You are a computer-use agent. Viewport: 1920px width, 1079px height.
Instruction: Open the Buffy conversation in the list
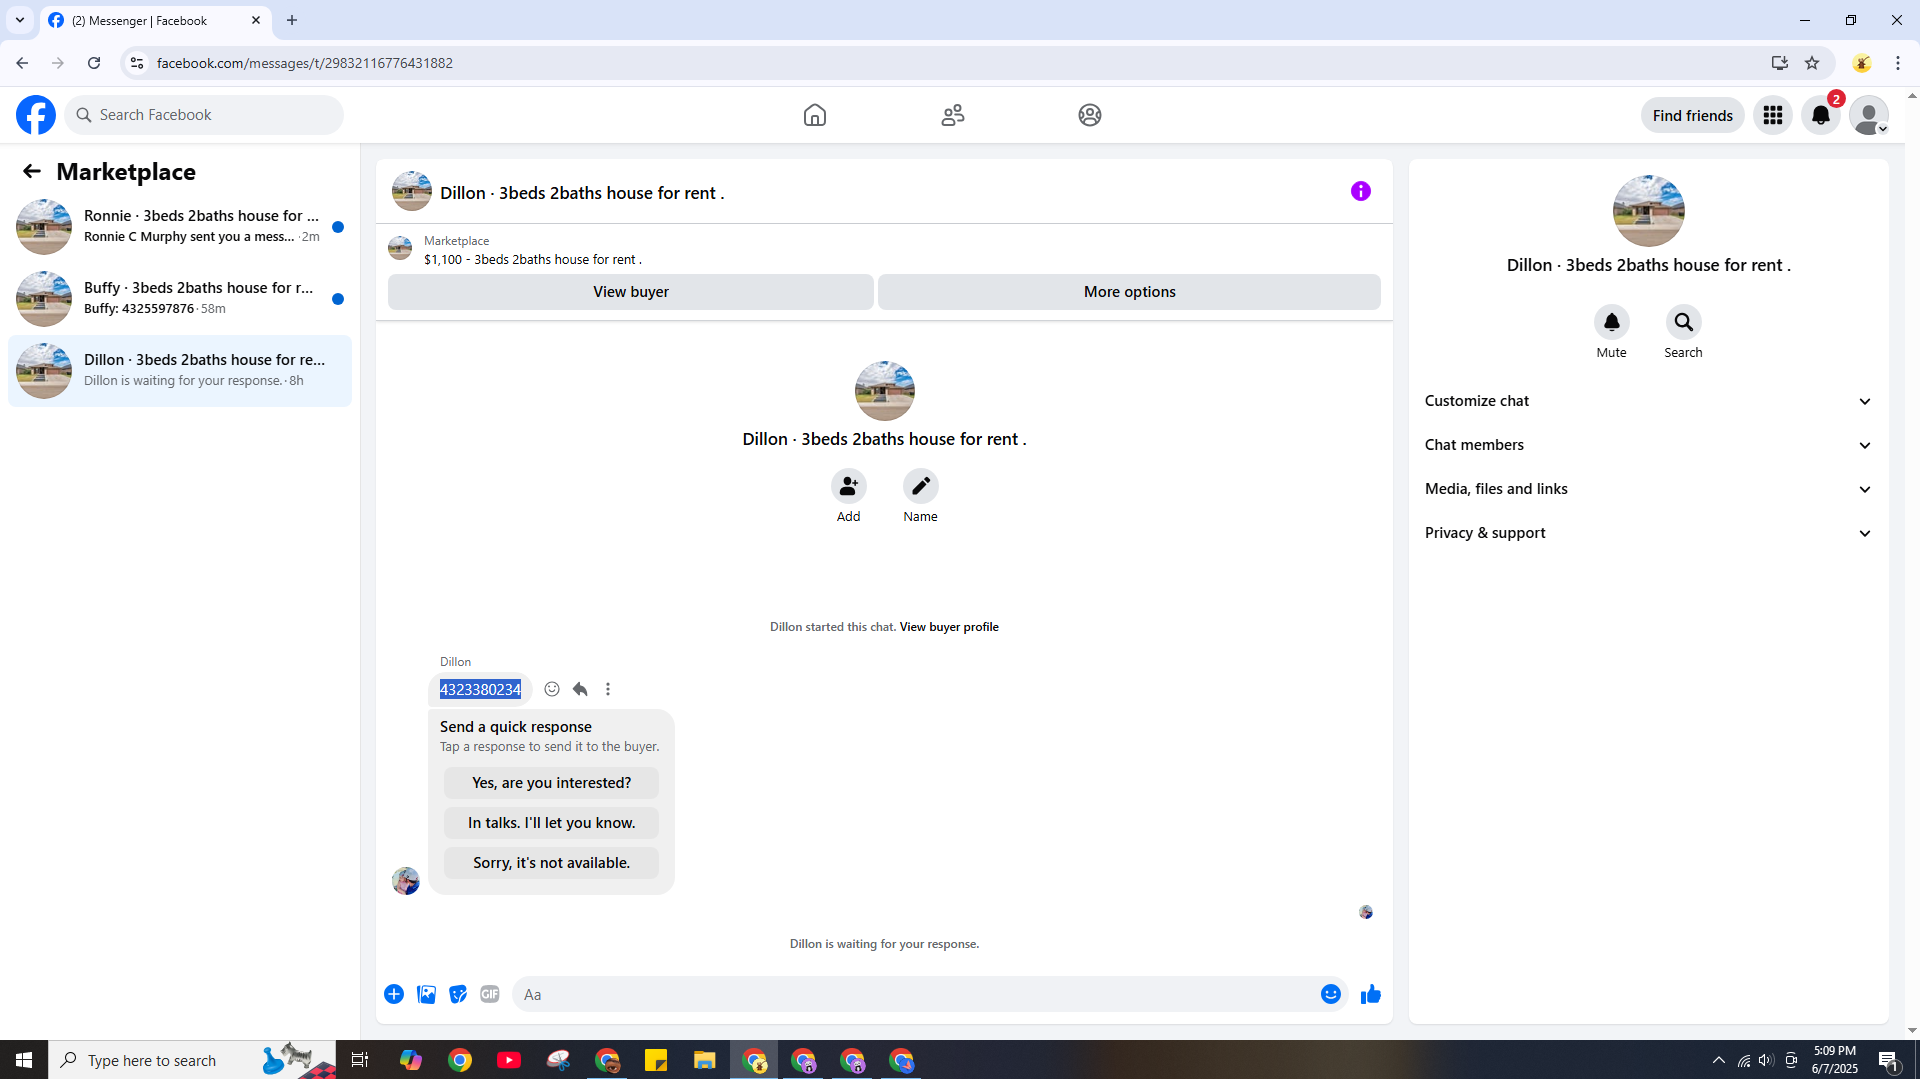click(180, 298)
